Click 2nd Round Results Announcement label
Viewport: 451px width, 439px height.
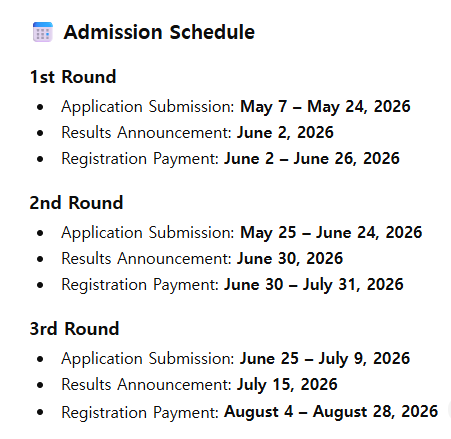[x=146, y=259]
